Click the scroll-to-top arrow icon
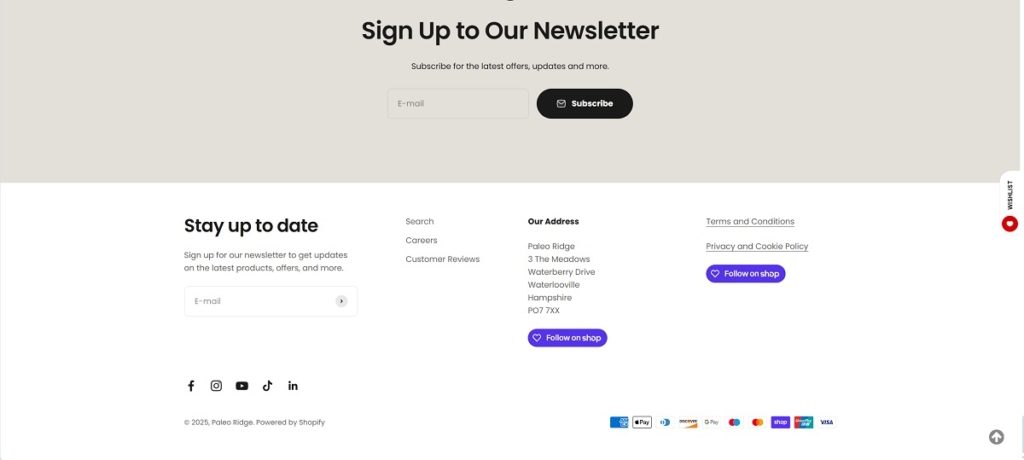The width and height of the screenshot is (1024, 460). tap(996, 437)
